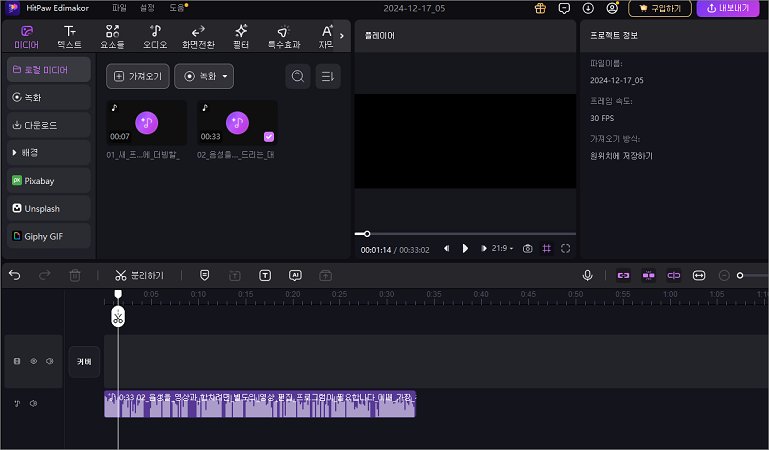Click the 내보내기 (Export) button
This screenshot has height=450, width=769.
(727, 8)
